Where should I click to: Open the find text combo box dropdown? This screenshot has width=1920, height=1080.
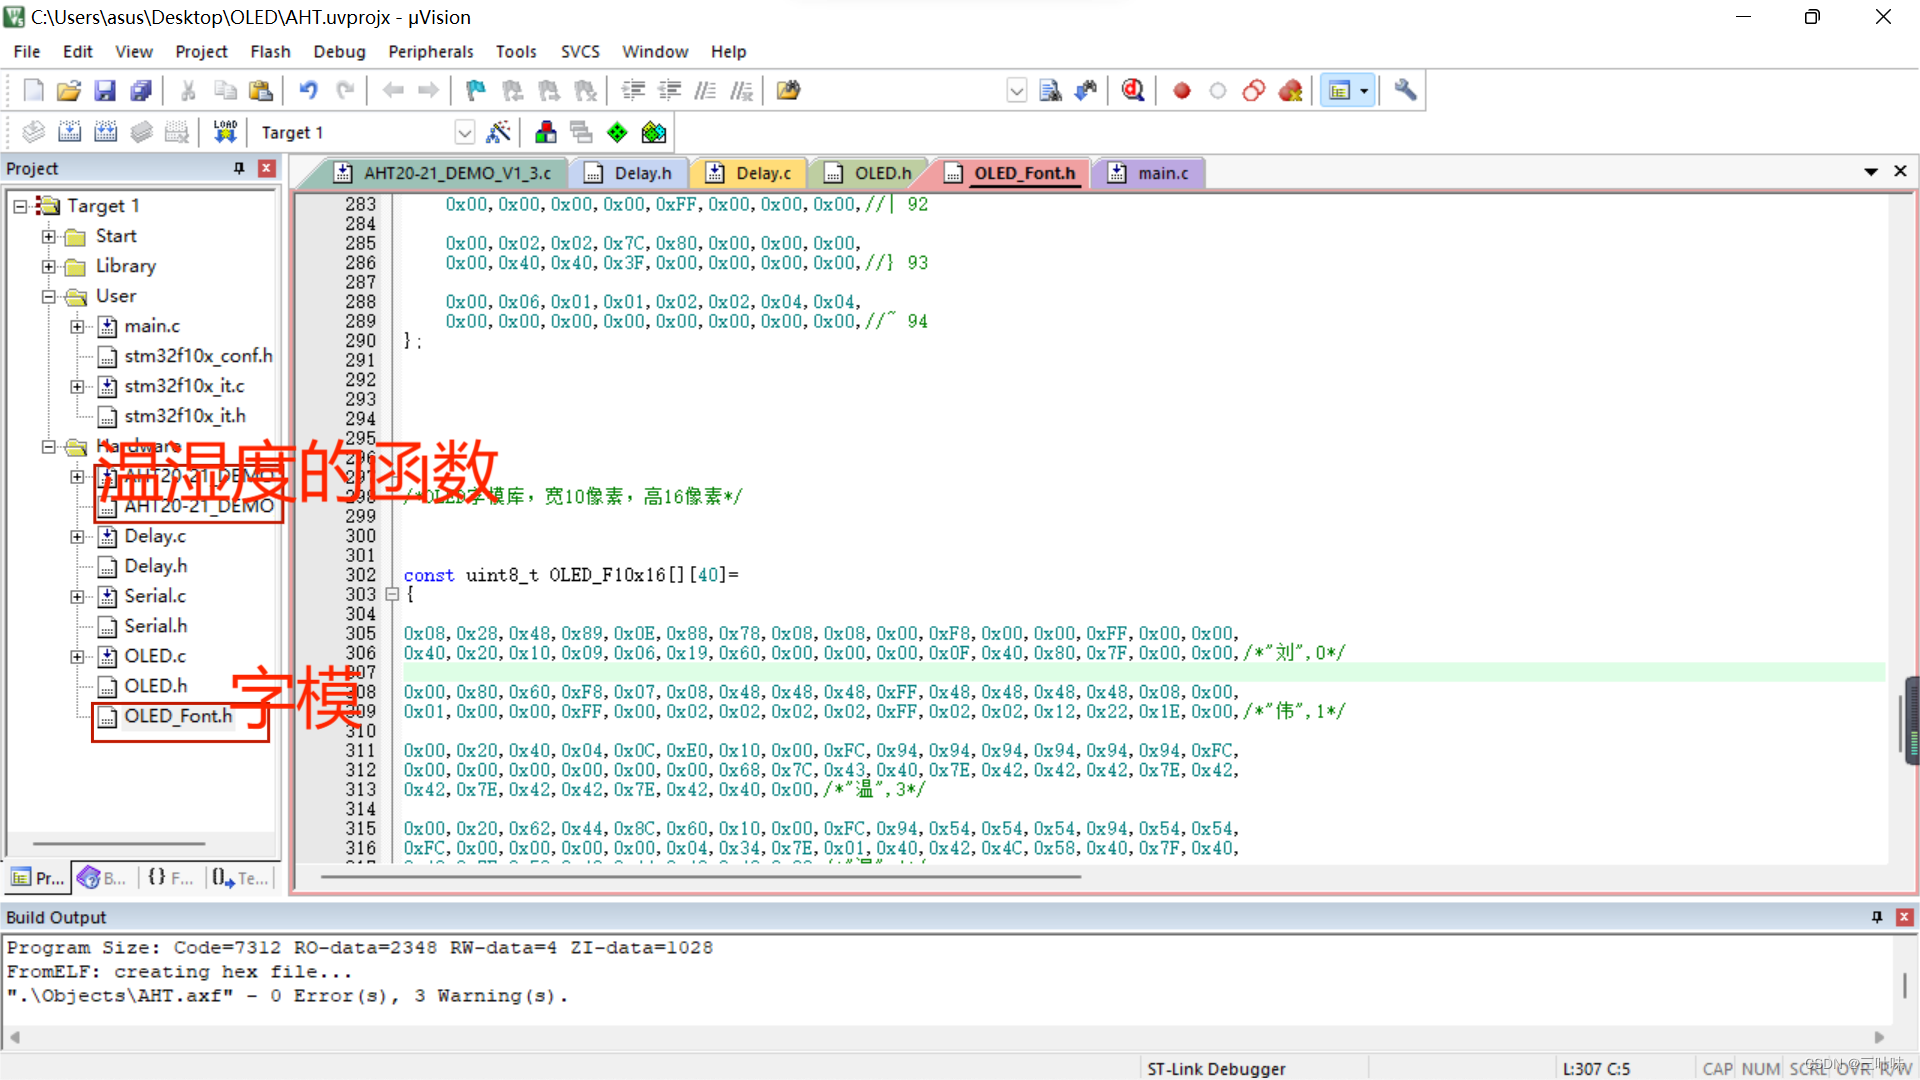pos(1016,91)
